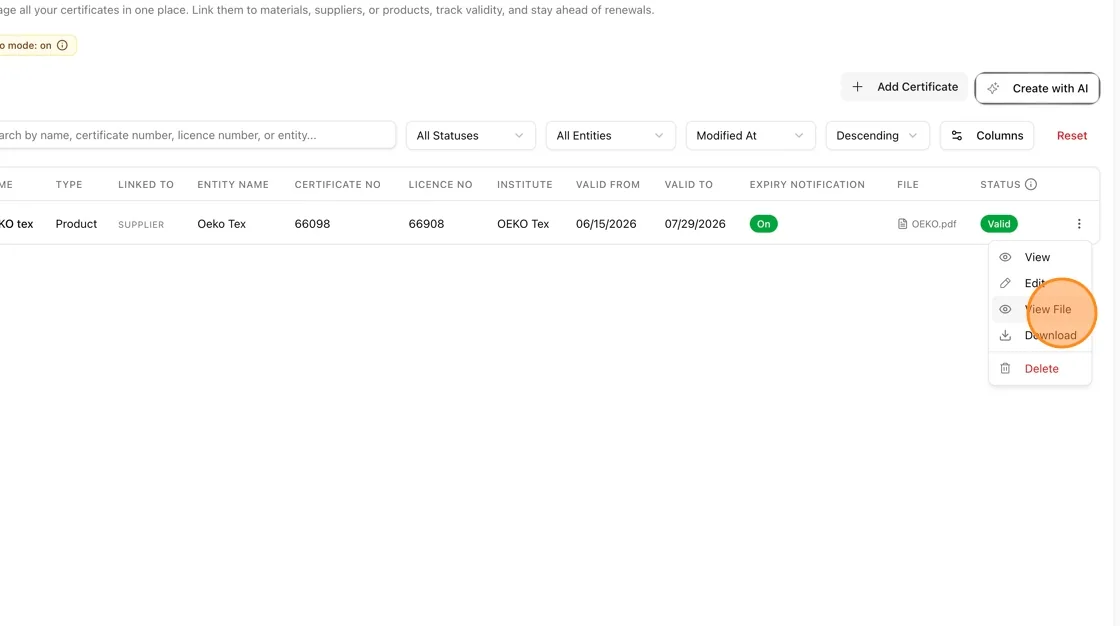Click the plus icon in Add Certificate
The width and height of the screenshot is (1120, 626).
[857, 86]
